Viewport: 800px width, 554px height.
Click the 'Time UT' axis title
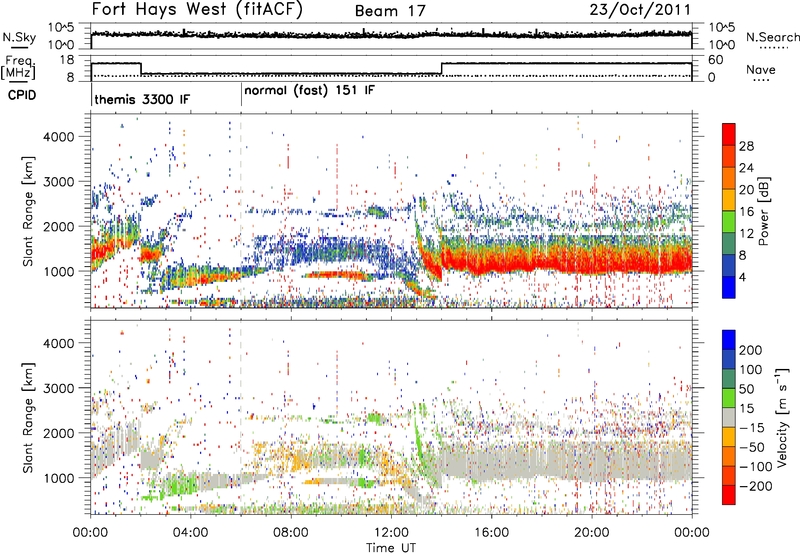(x=391, y=548)
